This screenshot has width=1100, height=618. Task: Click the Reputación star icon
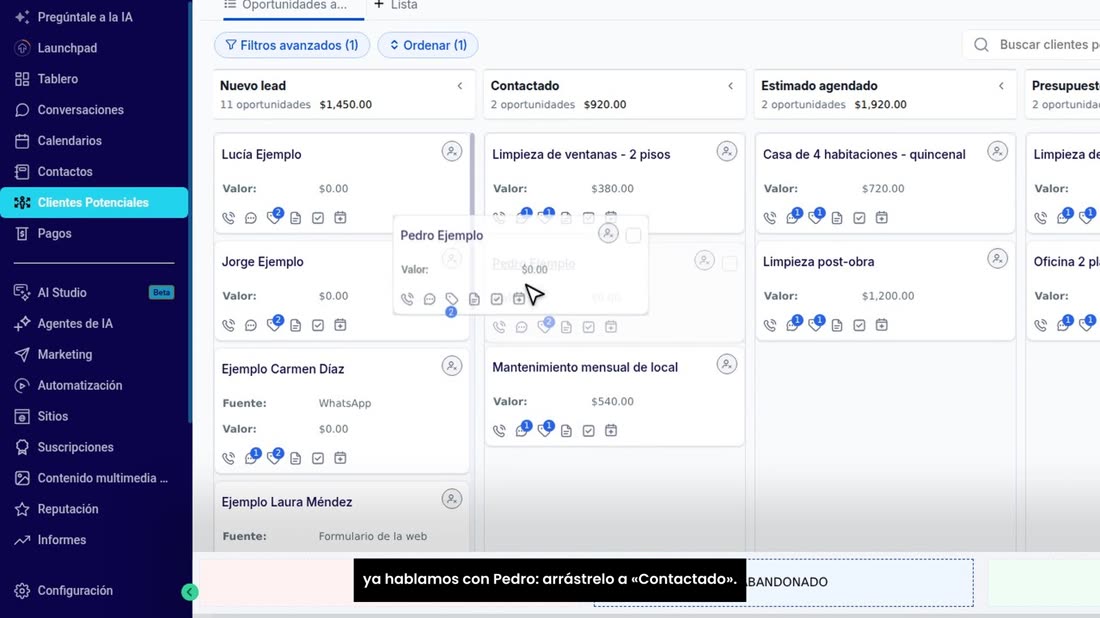(22, 509)
